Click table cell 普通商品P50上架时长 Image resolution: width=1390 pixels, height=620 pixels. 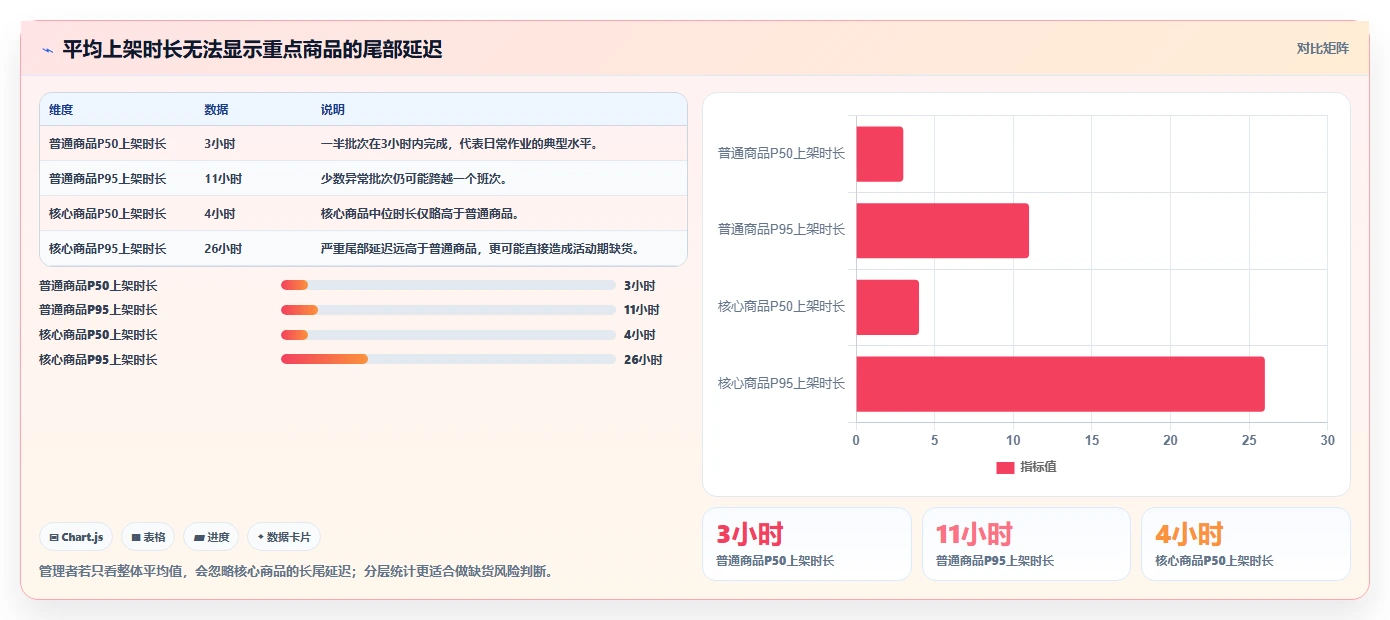point(108,144)
